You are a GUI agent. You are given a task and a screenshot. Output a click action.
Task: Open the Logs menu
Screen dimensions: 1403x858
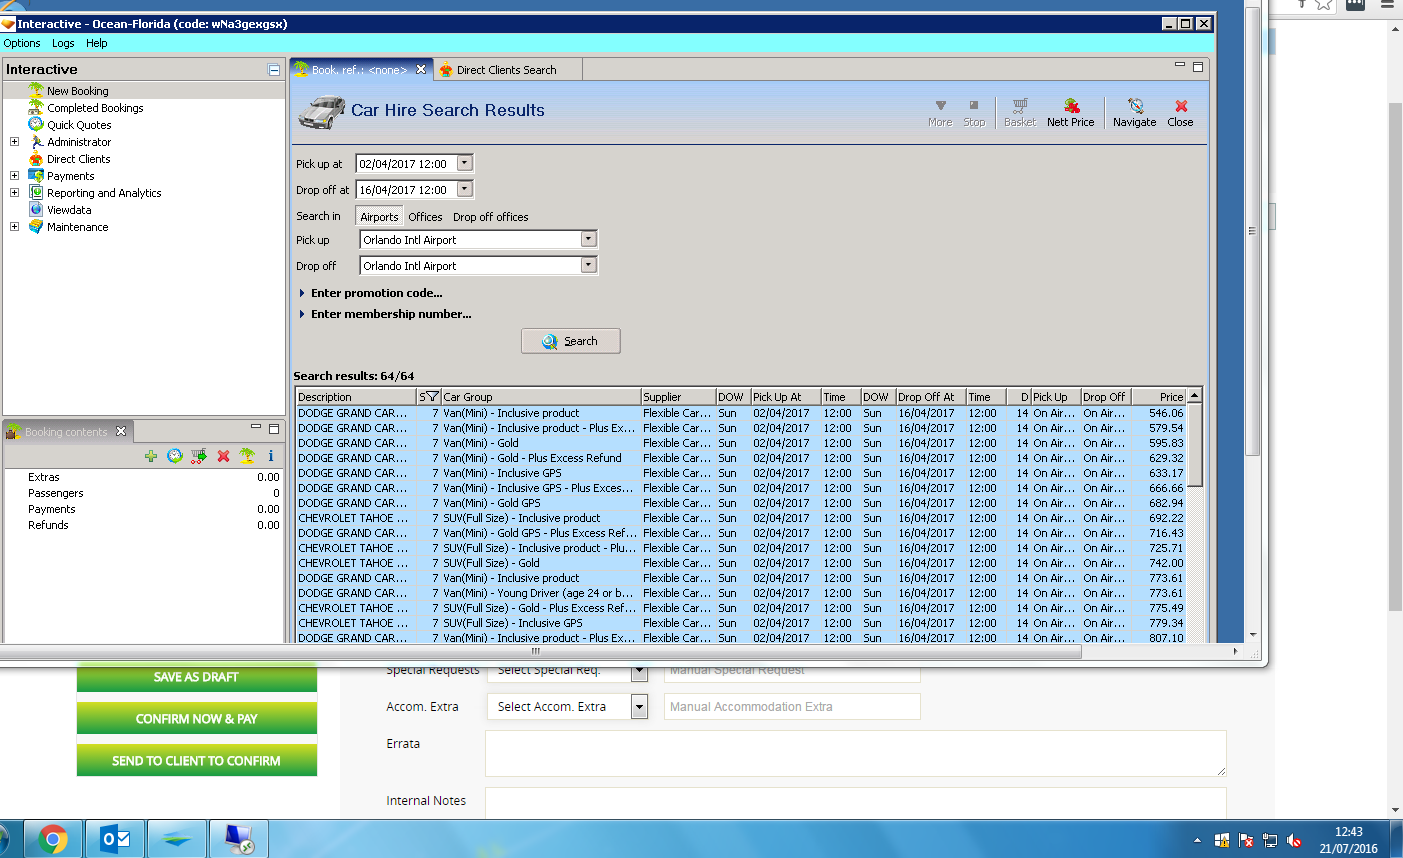pyautogui.click(x=63, y=43)
